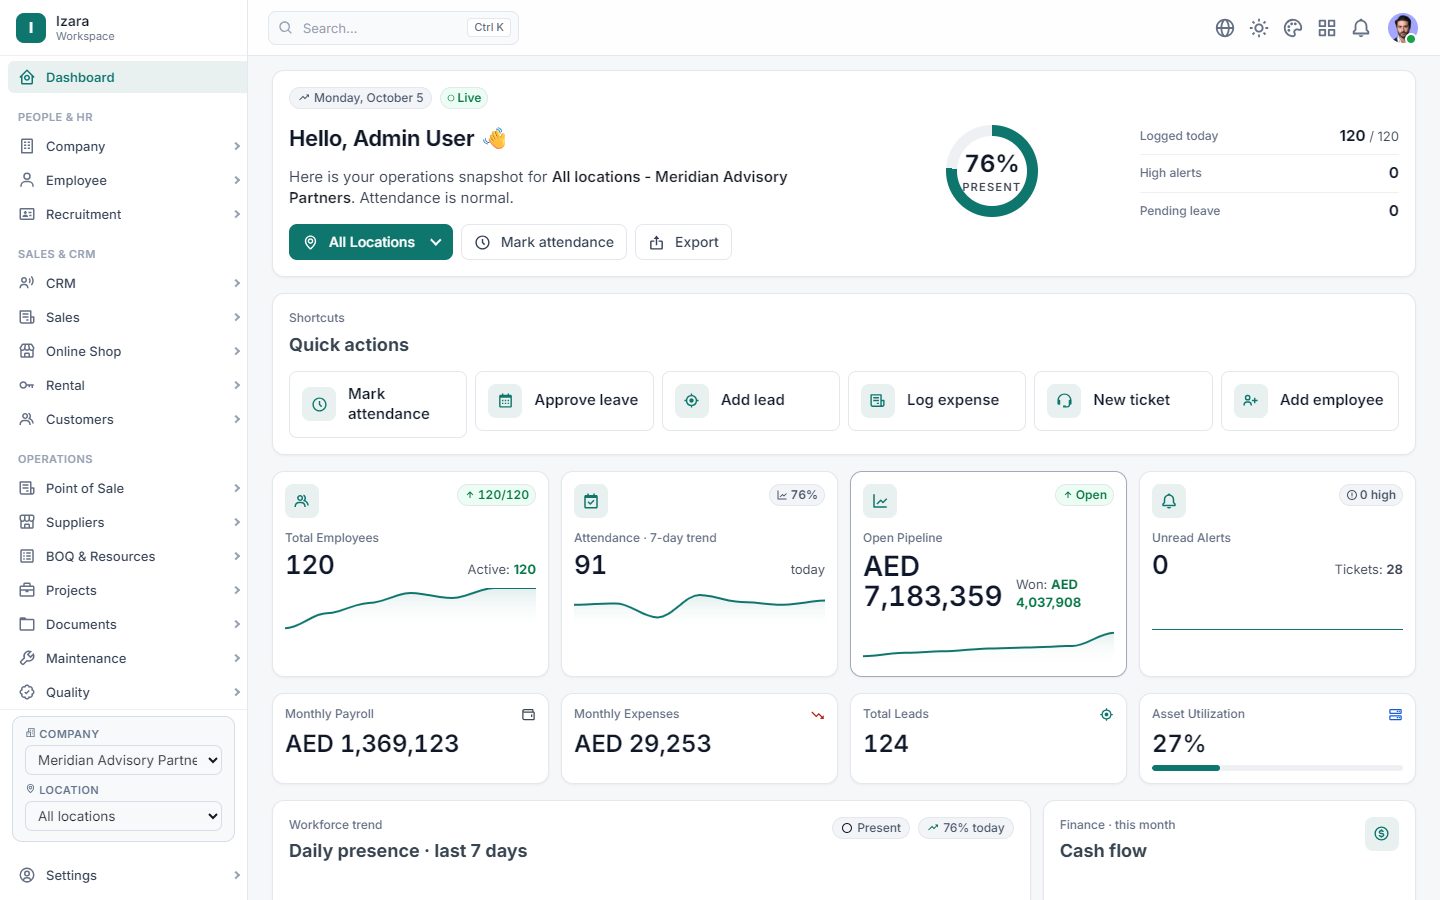Toggle the Present legend pill

871,828
